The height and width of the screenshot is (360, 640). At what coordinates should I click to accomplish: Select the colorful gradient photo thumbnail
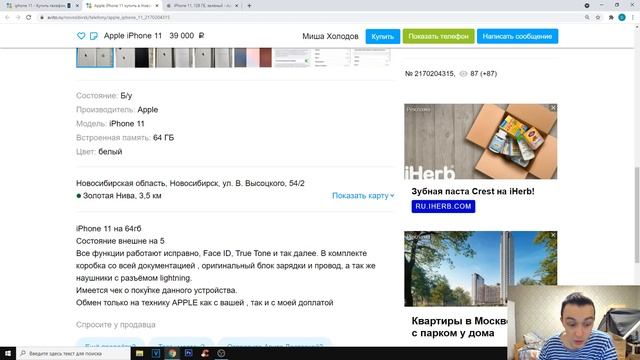253,58
